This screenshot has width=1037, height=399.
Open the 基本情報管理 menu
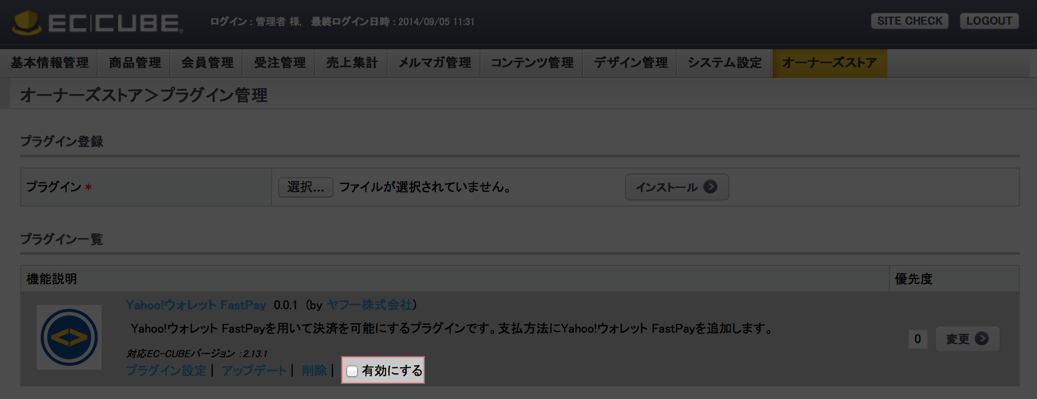(x=50, y=64)
